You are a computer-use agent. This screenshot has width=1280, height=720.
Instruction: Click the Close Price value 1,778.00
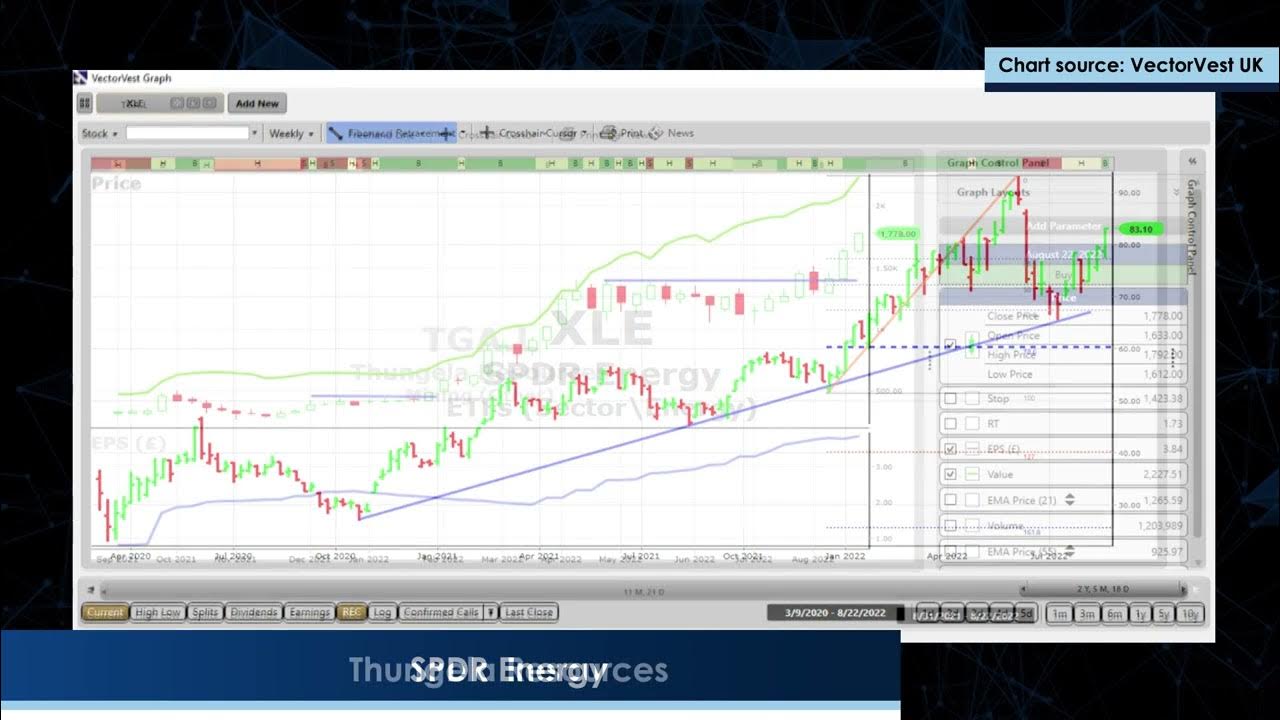[x=1162, y=316]
